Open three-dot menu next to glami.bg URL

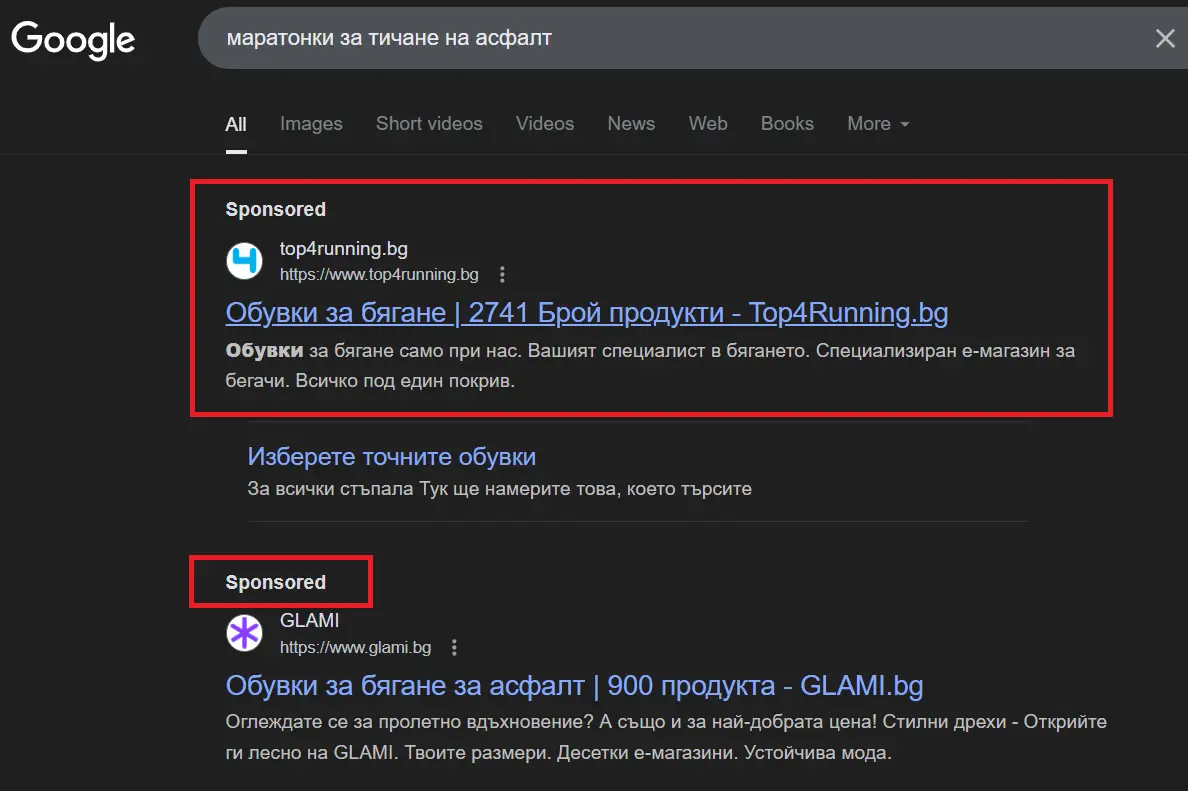pos(454,647)
